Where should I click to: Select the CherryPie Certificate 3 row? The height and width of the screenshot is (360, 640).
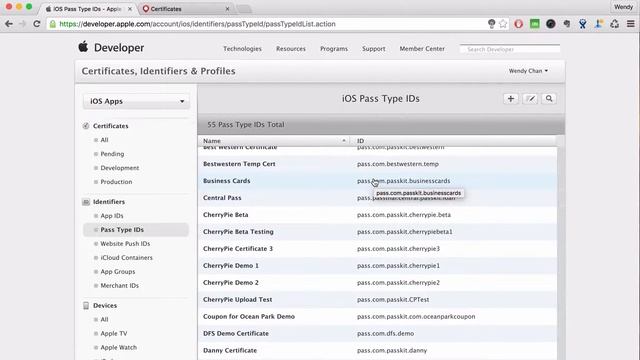click(378, 249)
